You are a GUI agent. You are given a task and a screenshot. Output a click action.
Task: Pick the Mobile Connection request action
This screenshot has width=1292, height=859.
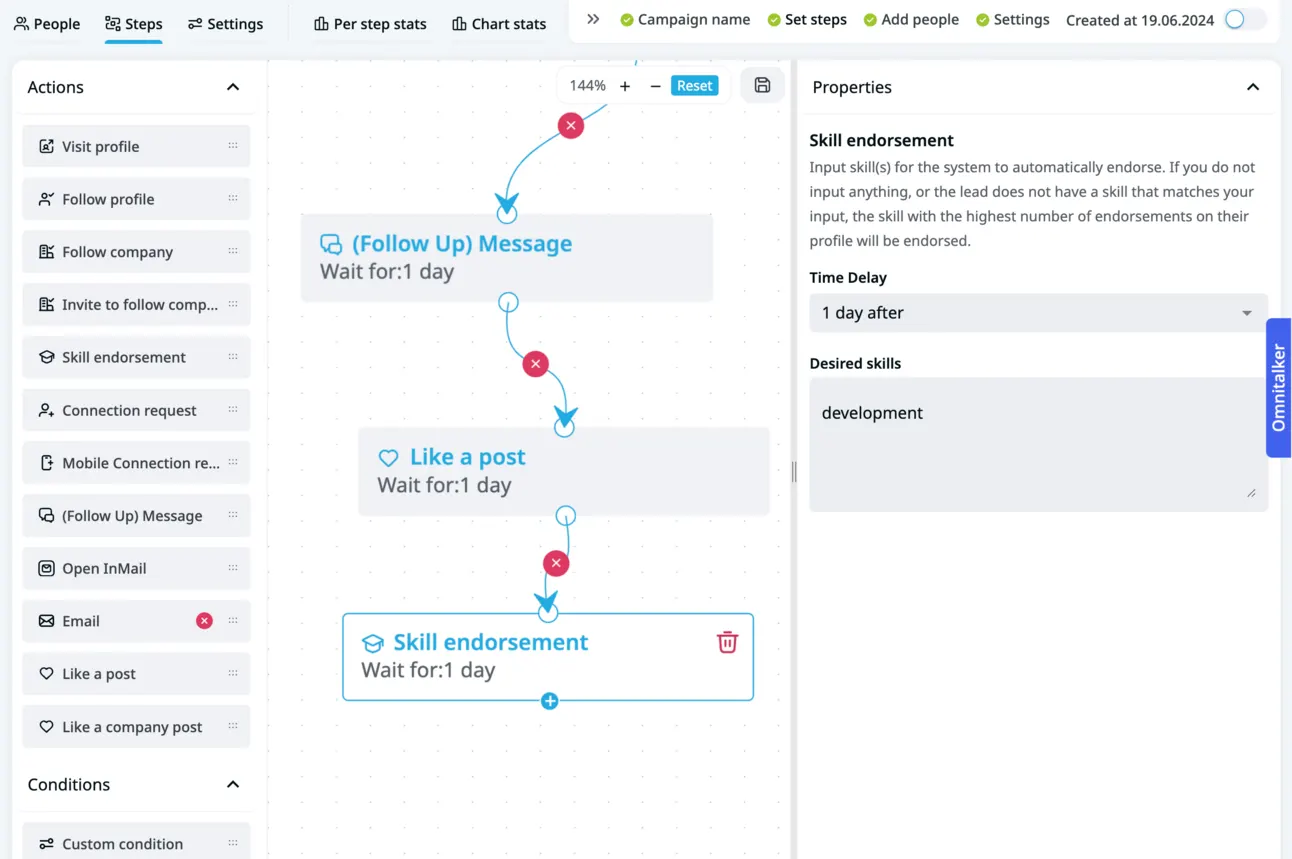click(136, 463)
